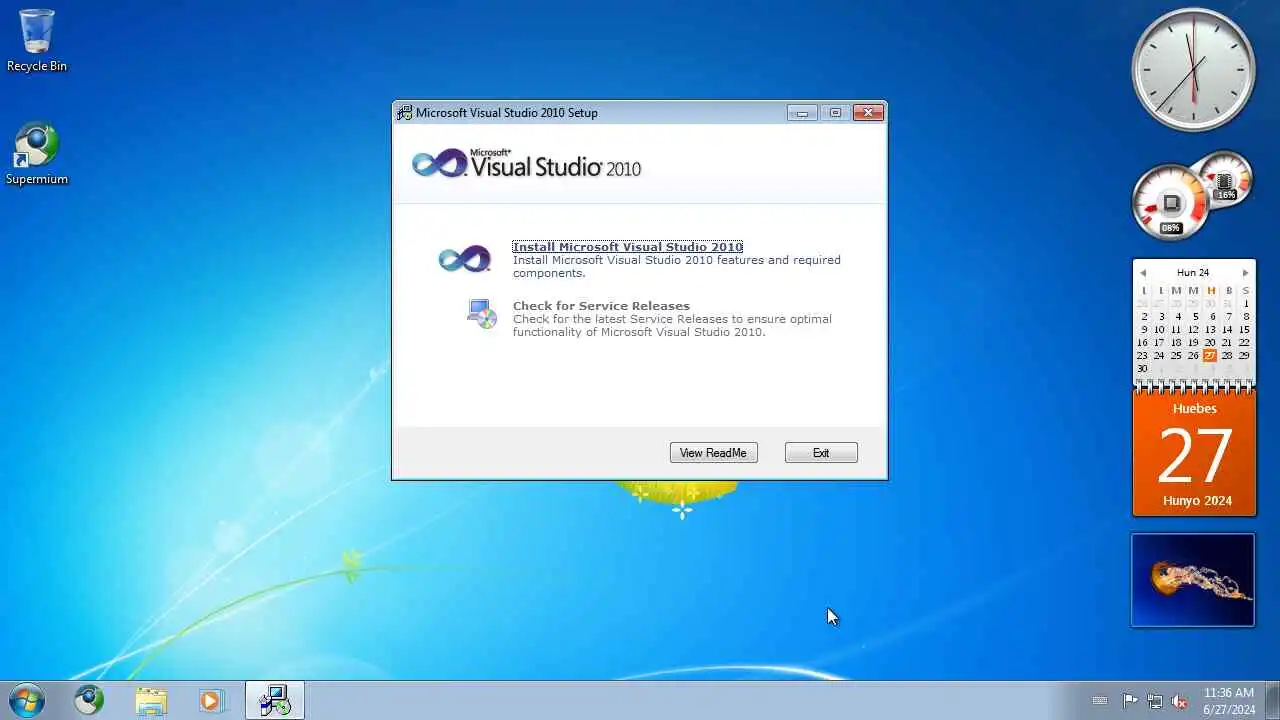Click Install Microsoft Visual Studio 2010 link

point(627,247)
